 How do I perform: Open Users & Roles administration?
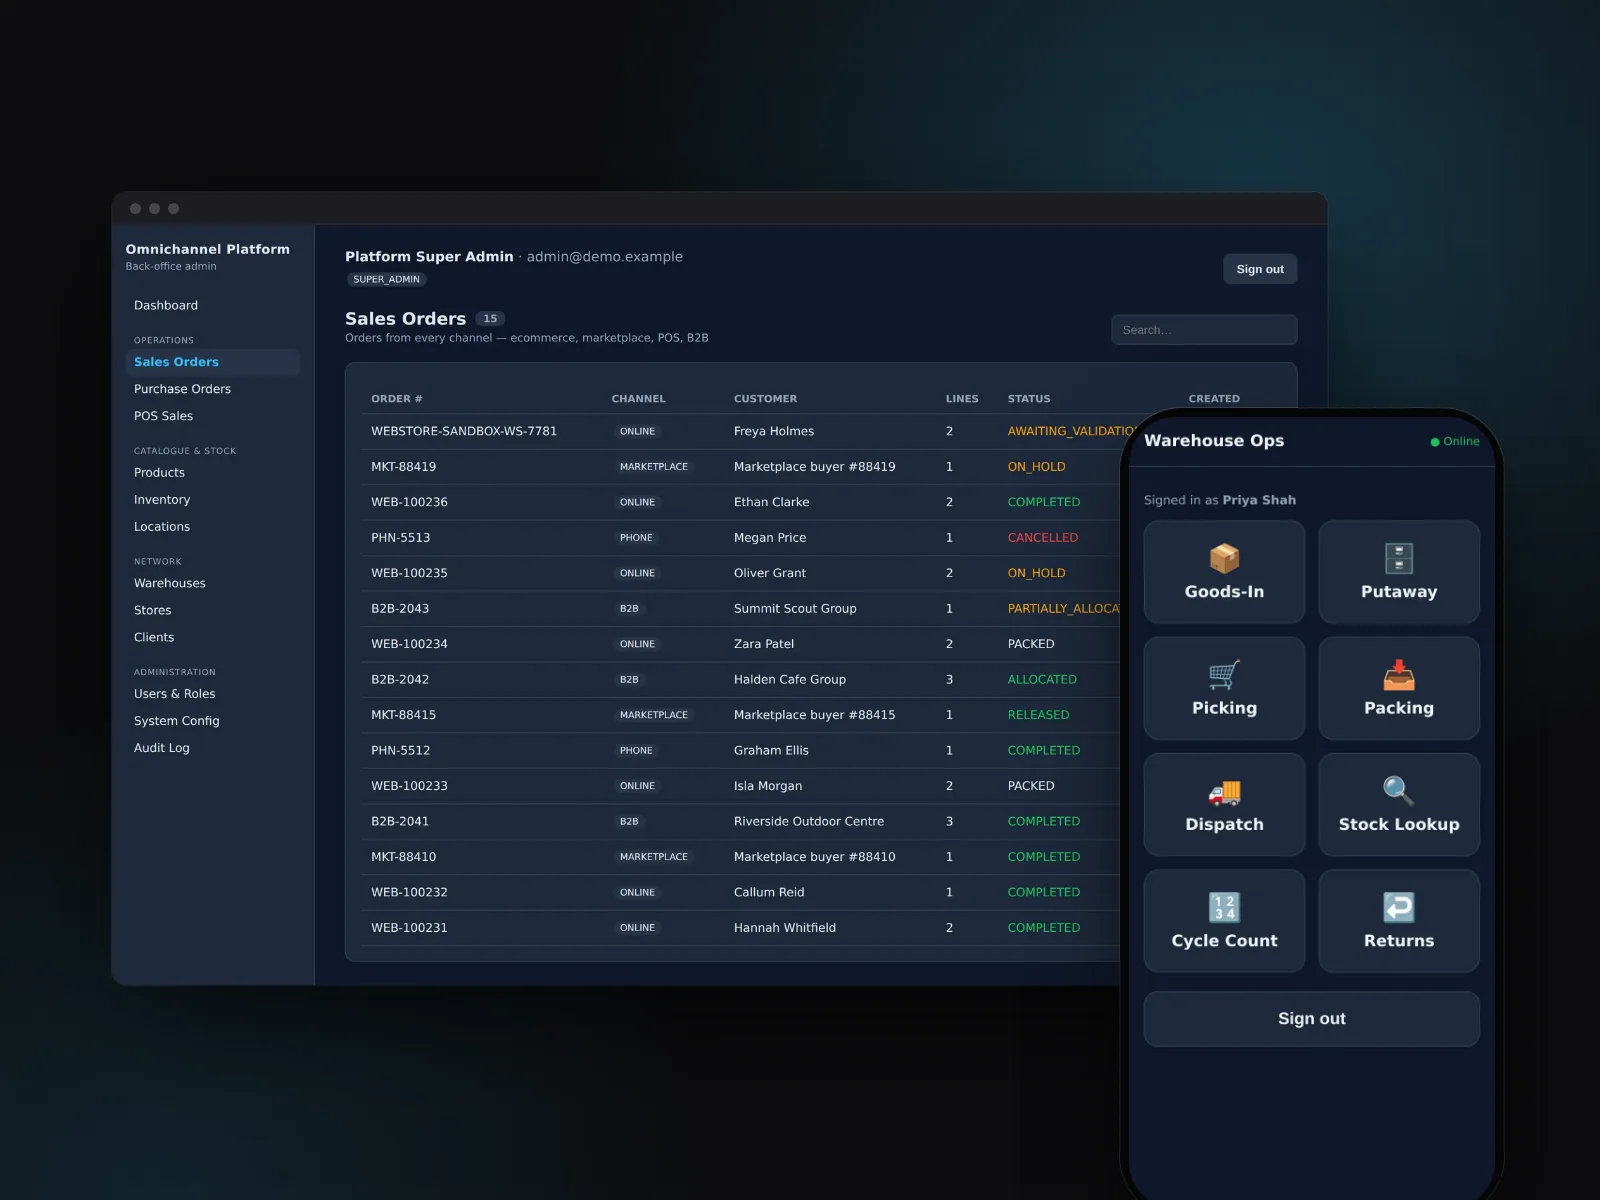(x=174, y=694)
